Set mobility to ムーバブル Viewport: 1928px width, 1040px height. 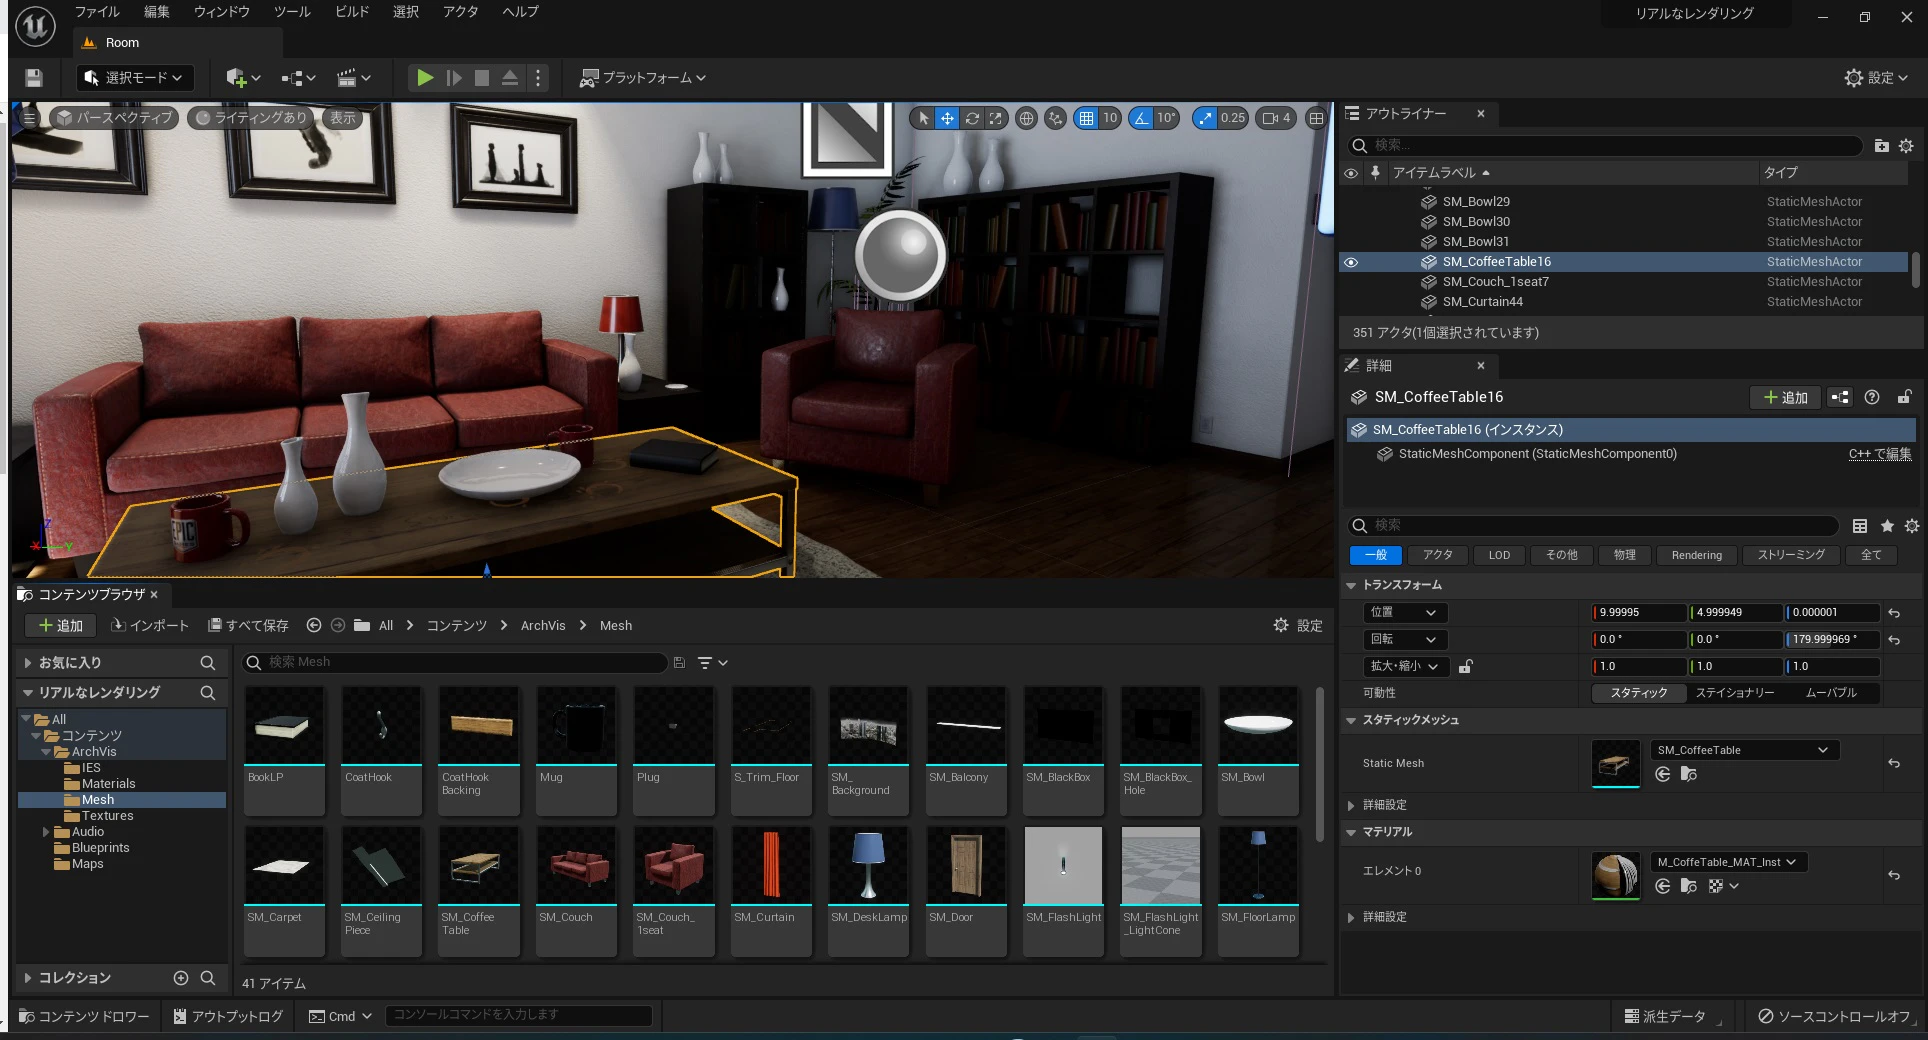[x=1830, y=693]
